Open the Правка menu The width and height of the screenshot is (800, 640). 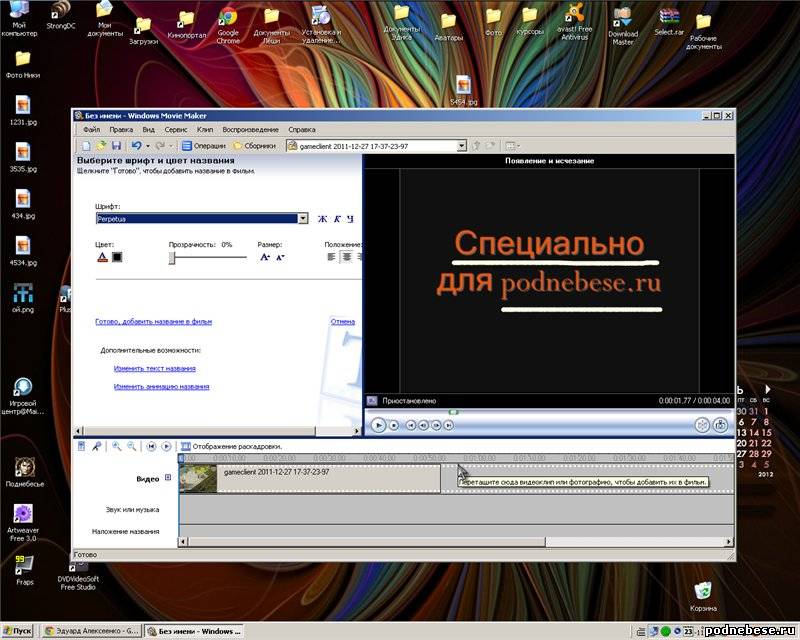(x=121, y=130)
